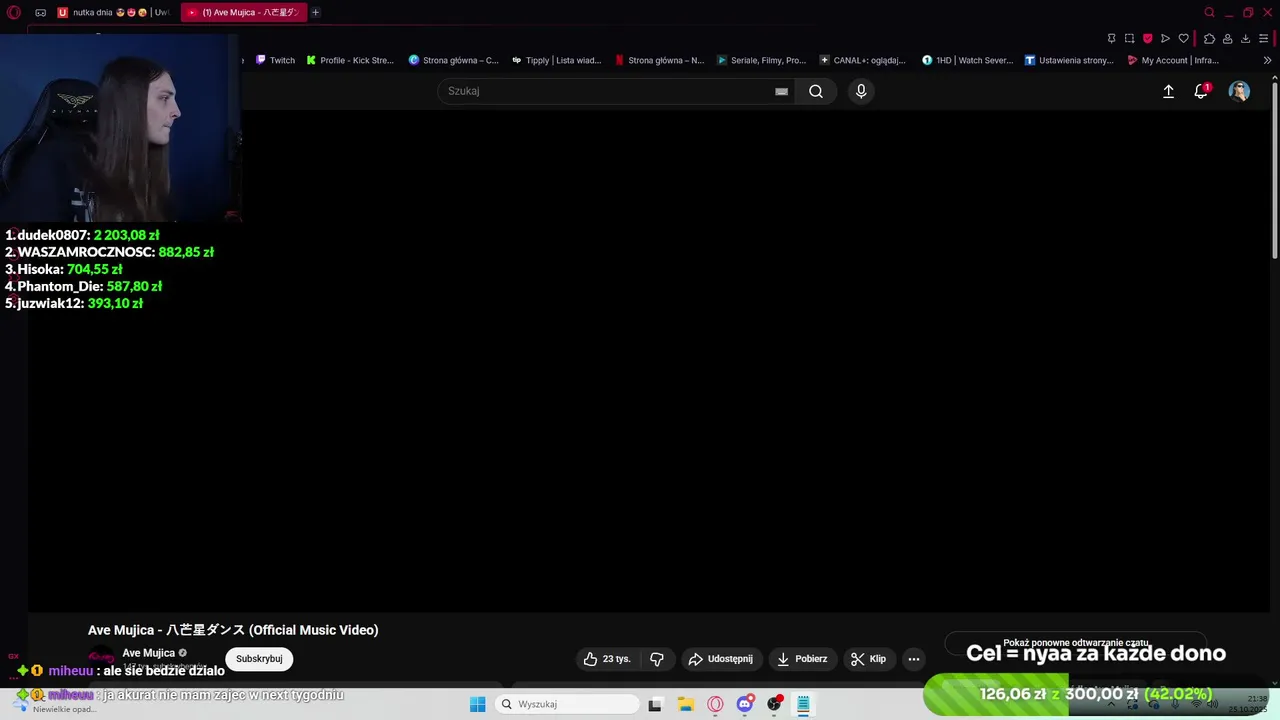Open Task View on the taskbar

click(x=655, y=704)
